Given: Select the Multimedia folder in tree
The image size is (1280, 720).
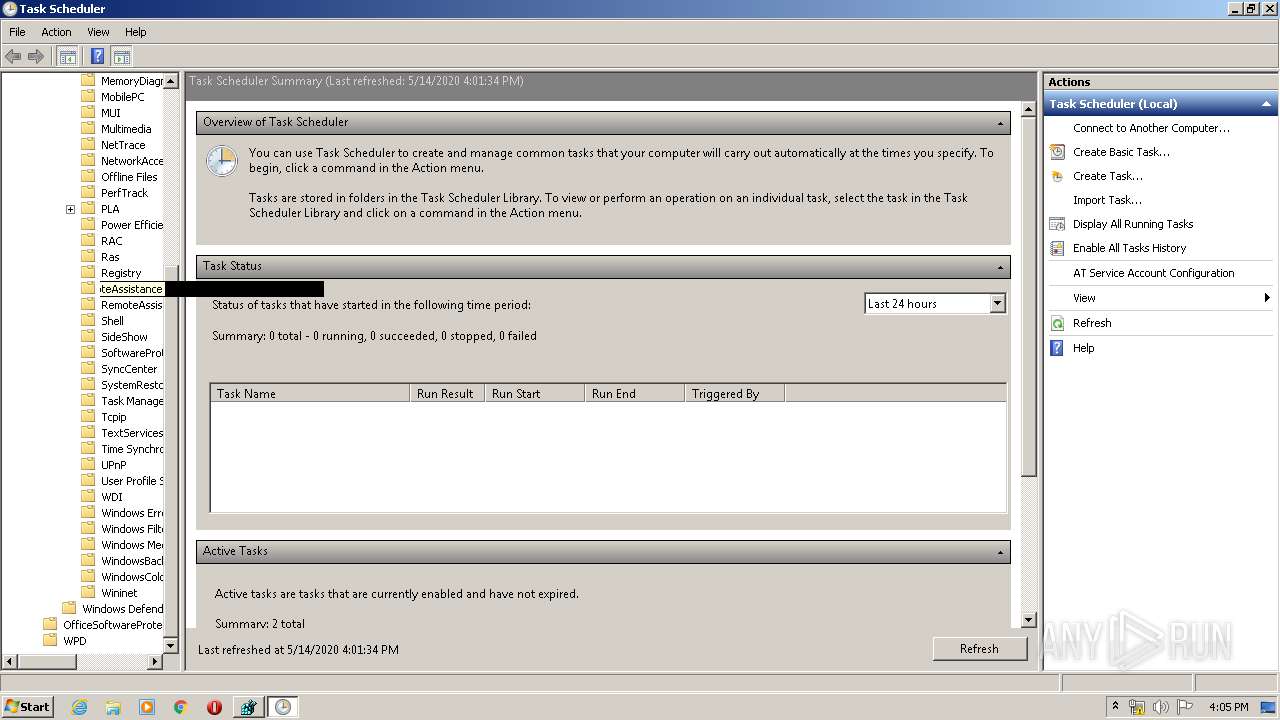Looking at the screenshot, I should pos(126,129).
